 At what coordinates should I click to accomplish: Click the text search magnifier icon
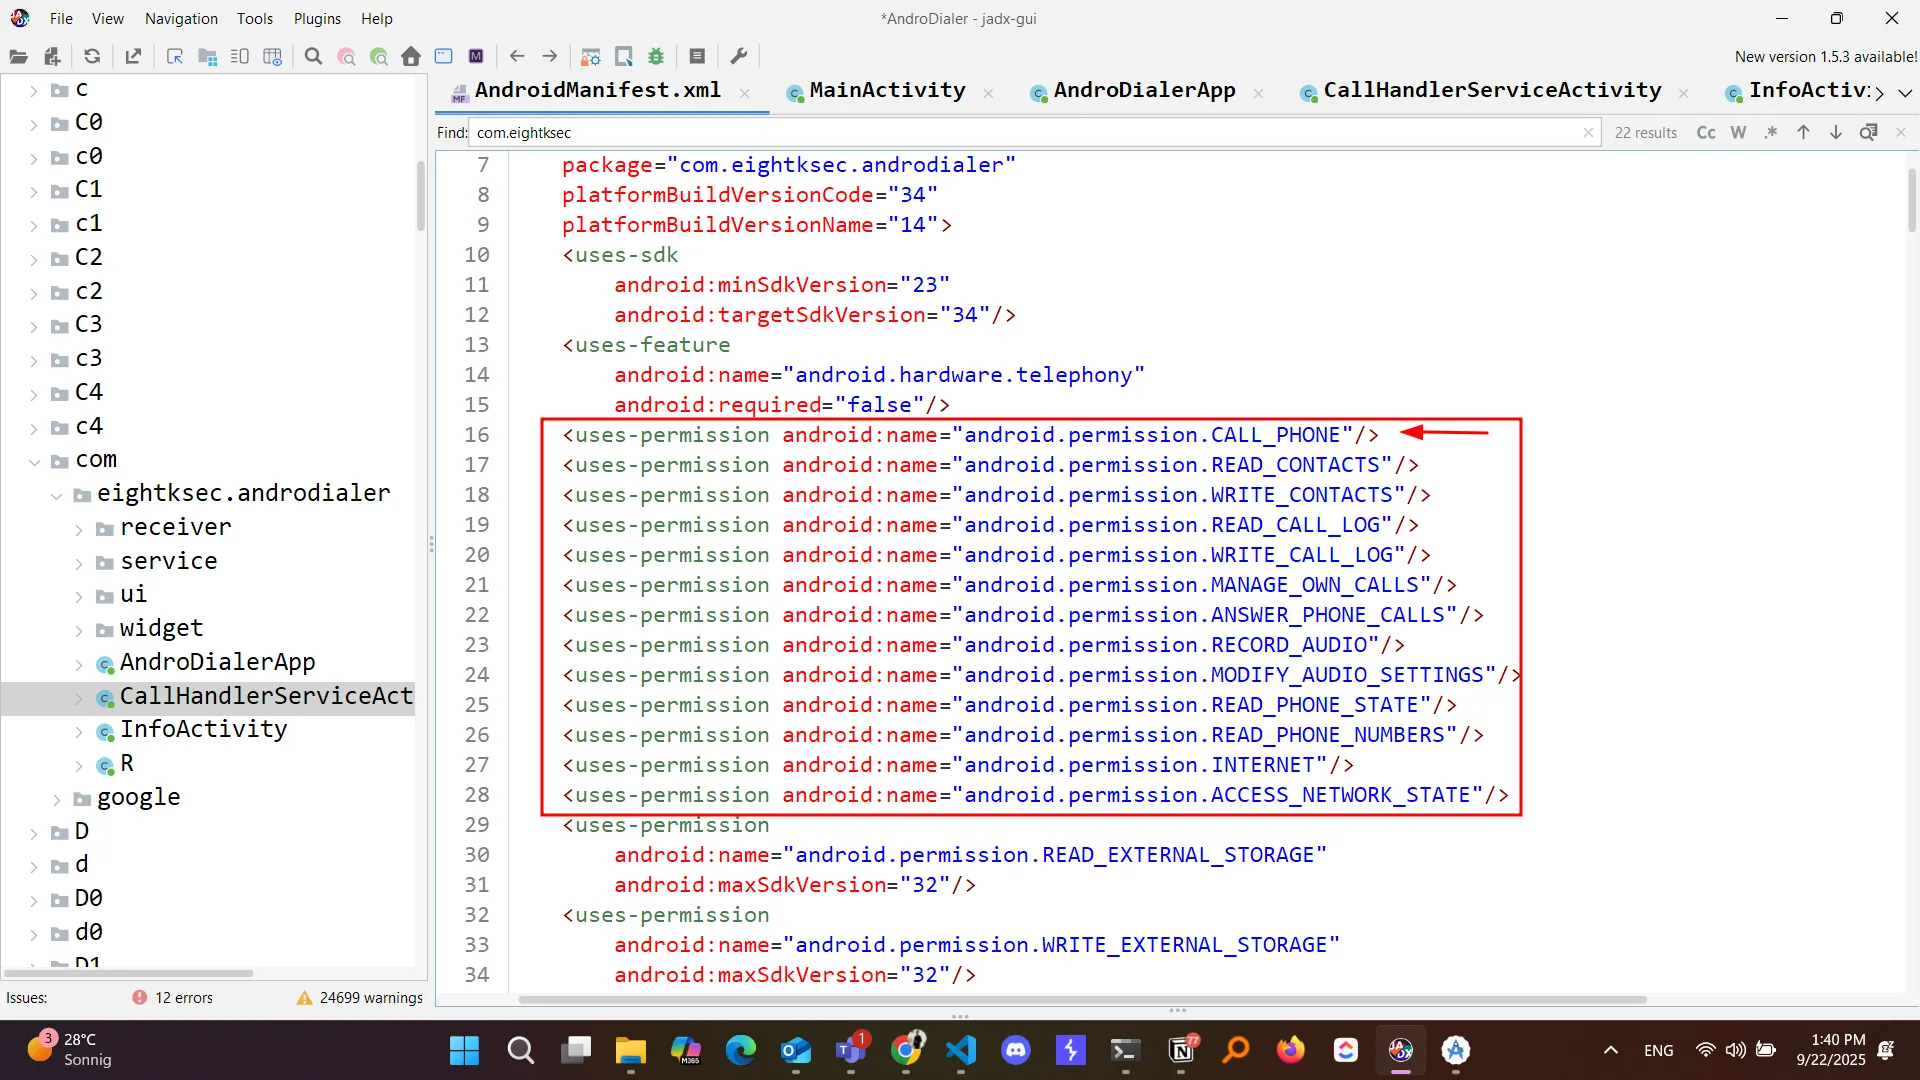pos(313,57)
